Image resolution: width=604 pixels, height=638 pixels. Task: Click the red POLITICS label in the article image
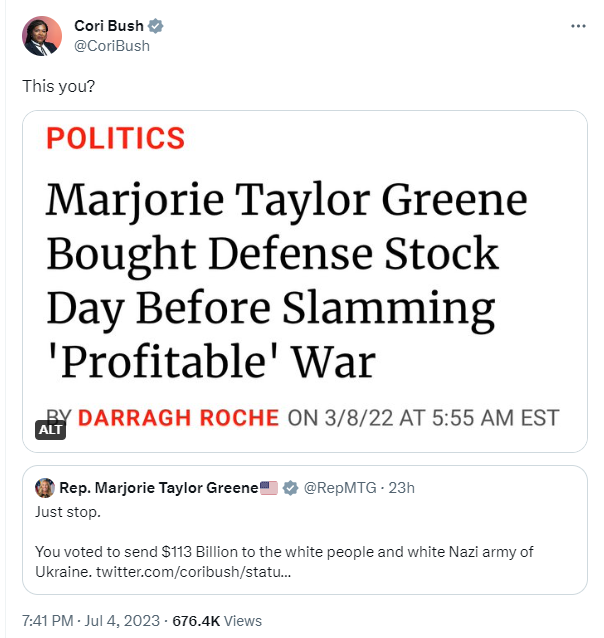point(116,138)
